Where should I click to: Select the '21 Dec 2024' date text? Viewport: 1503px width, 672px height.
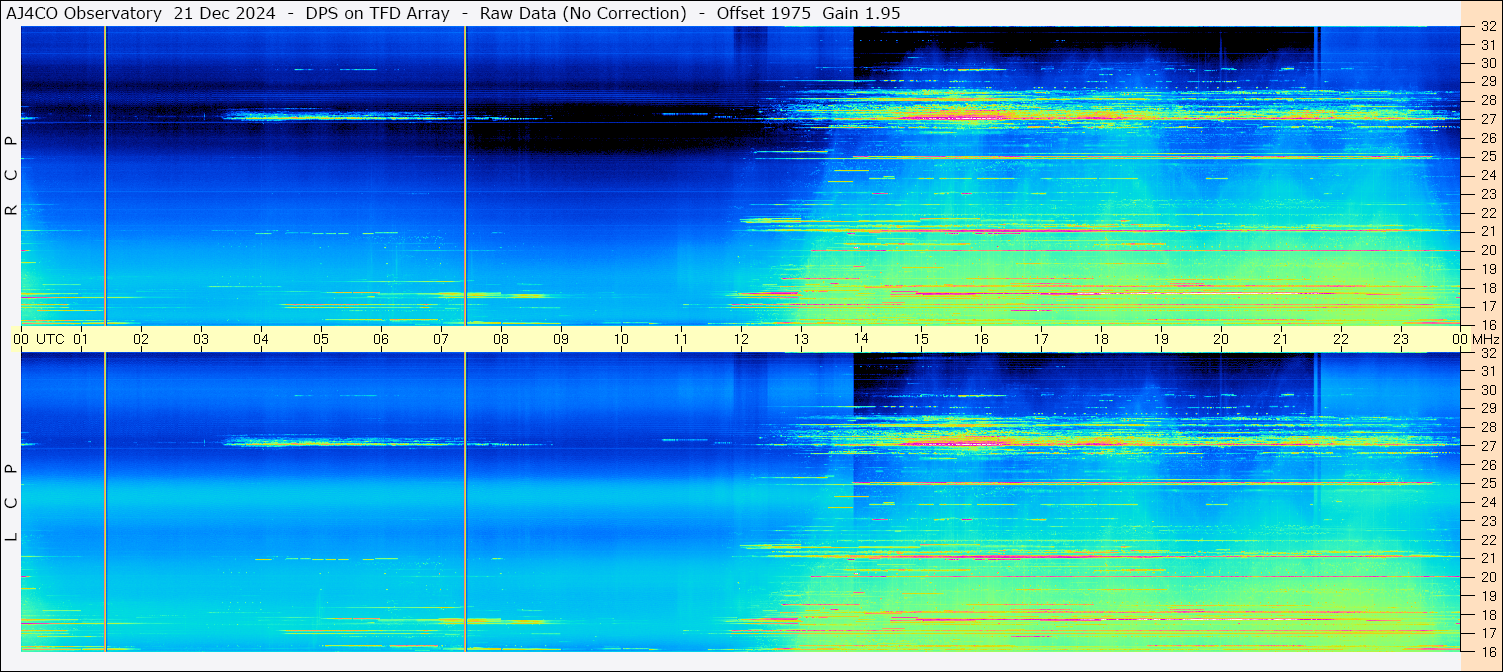click(x=225, y=13)
